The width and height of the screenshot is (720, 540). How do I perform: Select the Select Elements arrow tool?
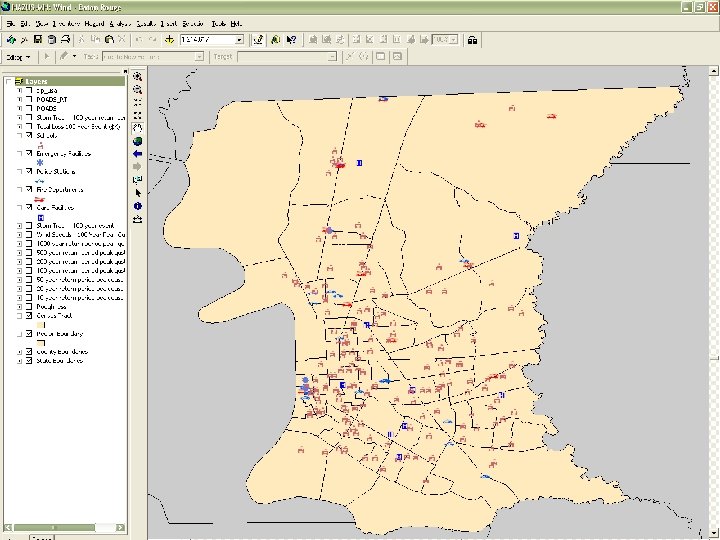137,192
